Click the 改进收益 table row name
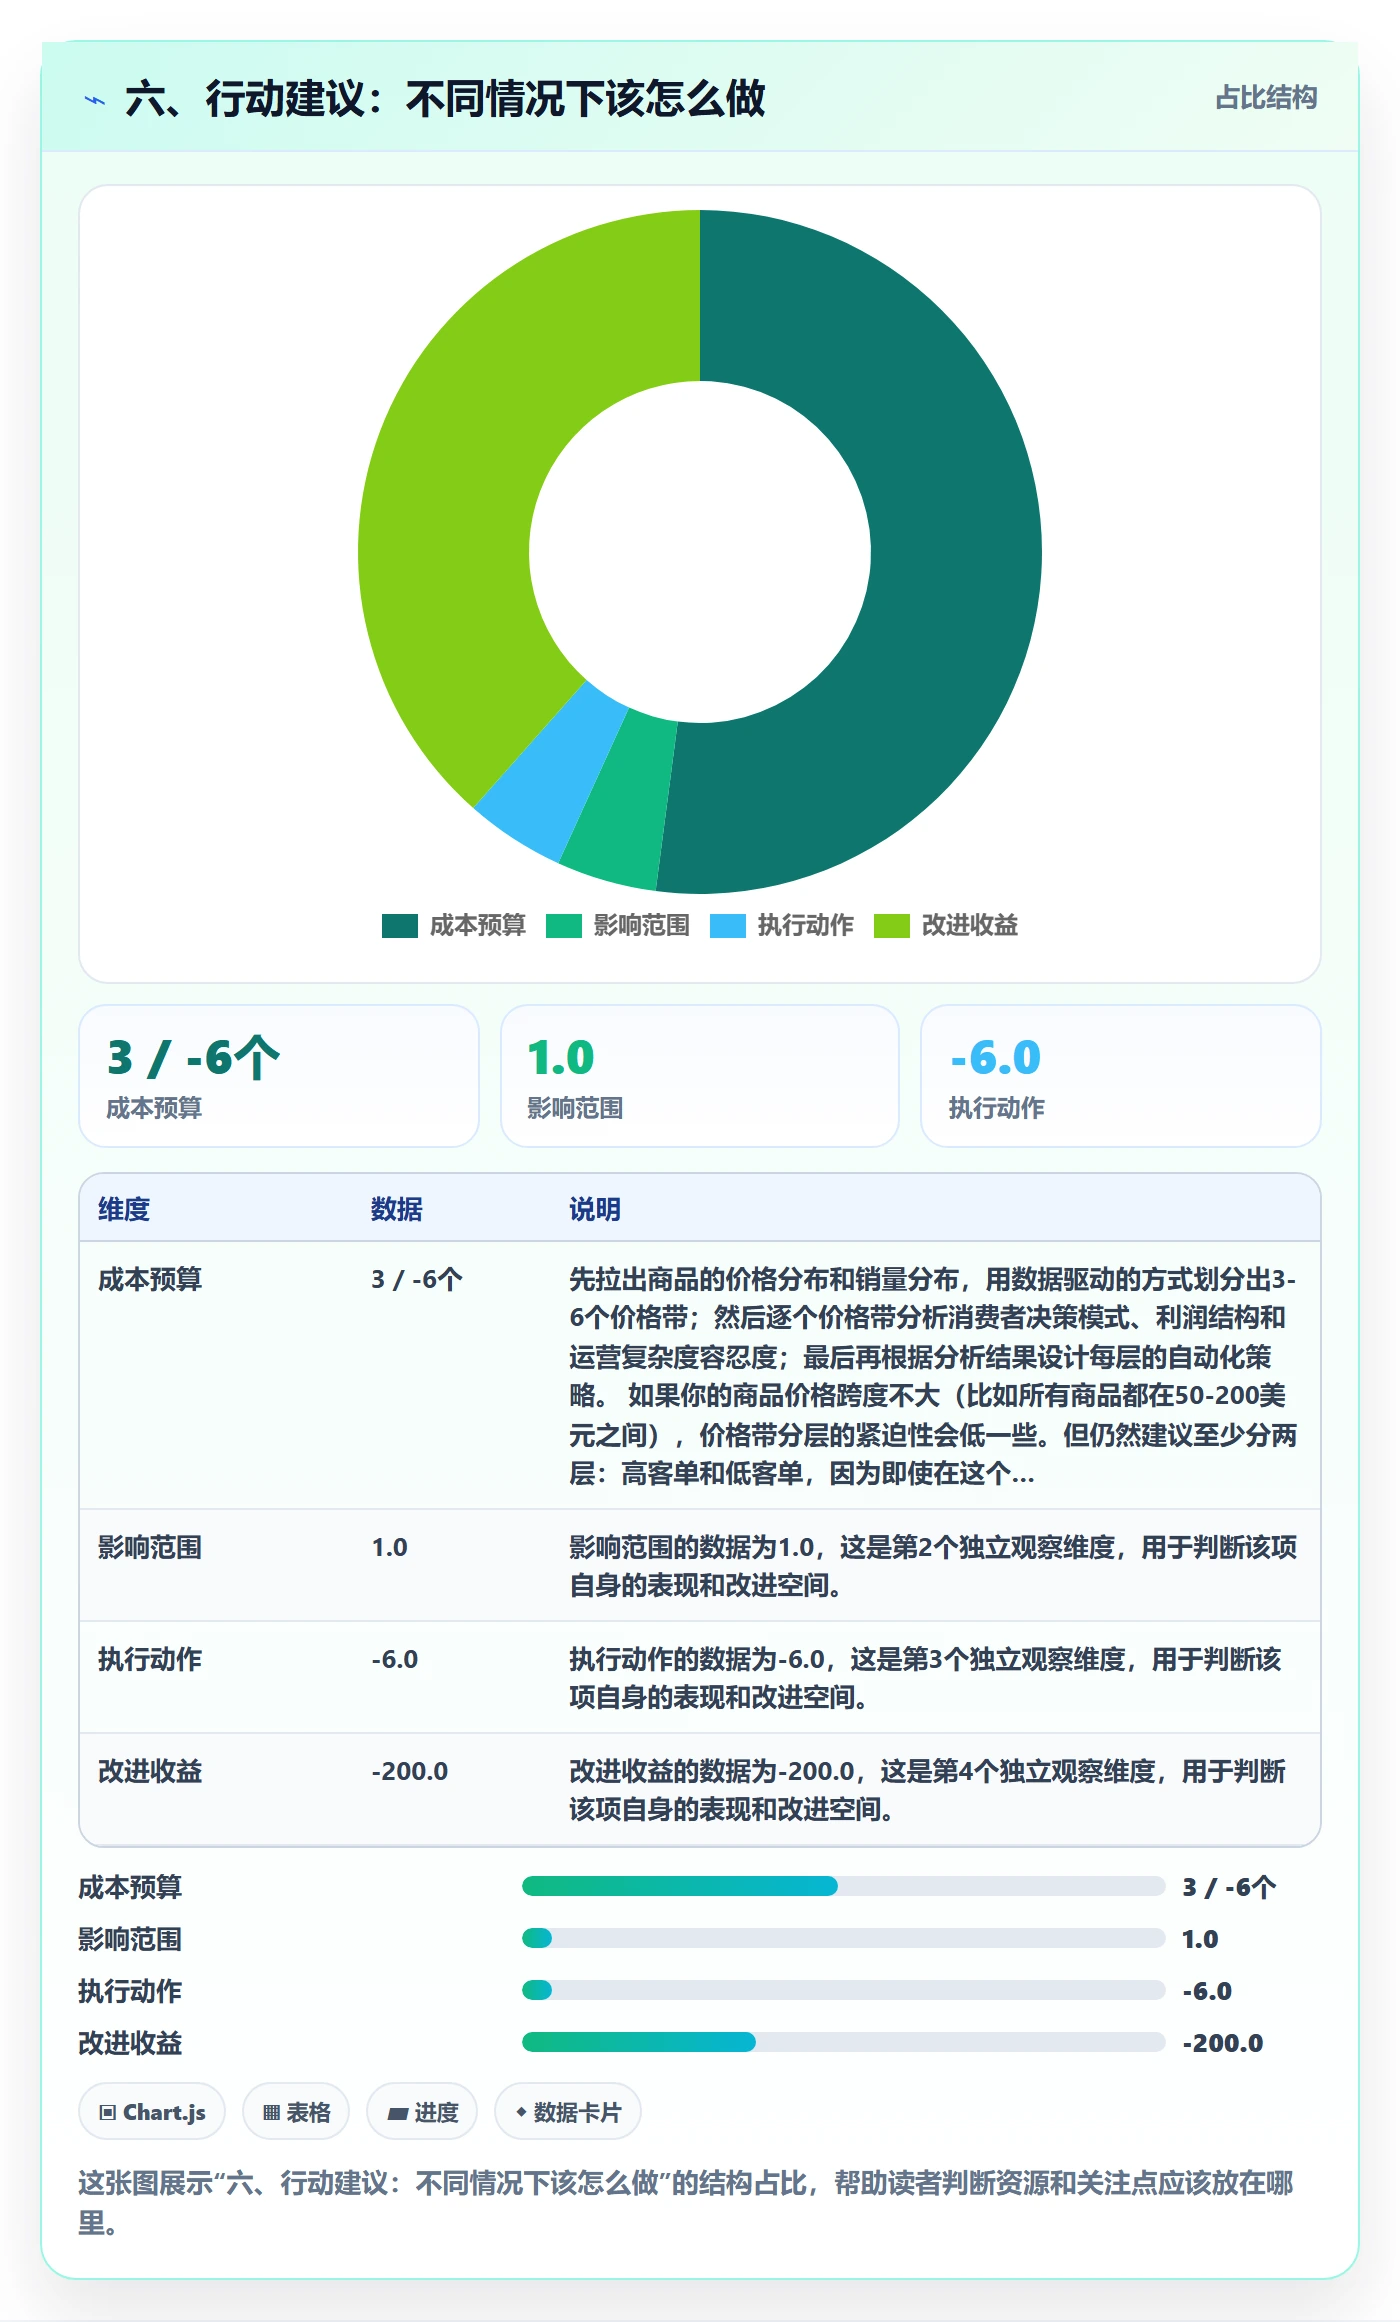The image size is (1400, 2322). [150, 1771]
